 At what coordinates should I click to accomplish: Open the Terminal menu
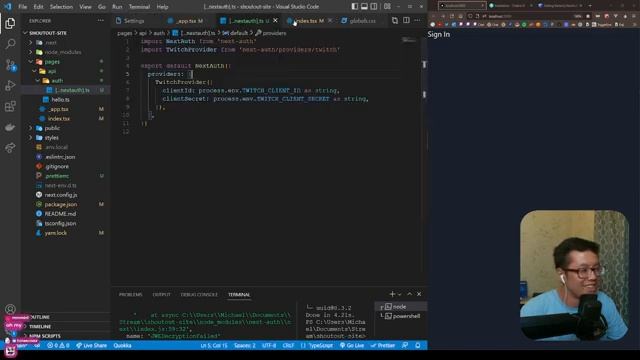139,7
